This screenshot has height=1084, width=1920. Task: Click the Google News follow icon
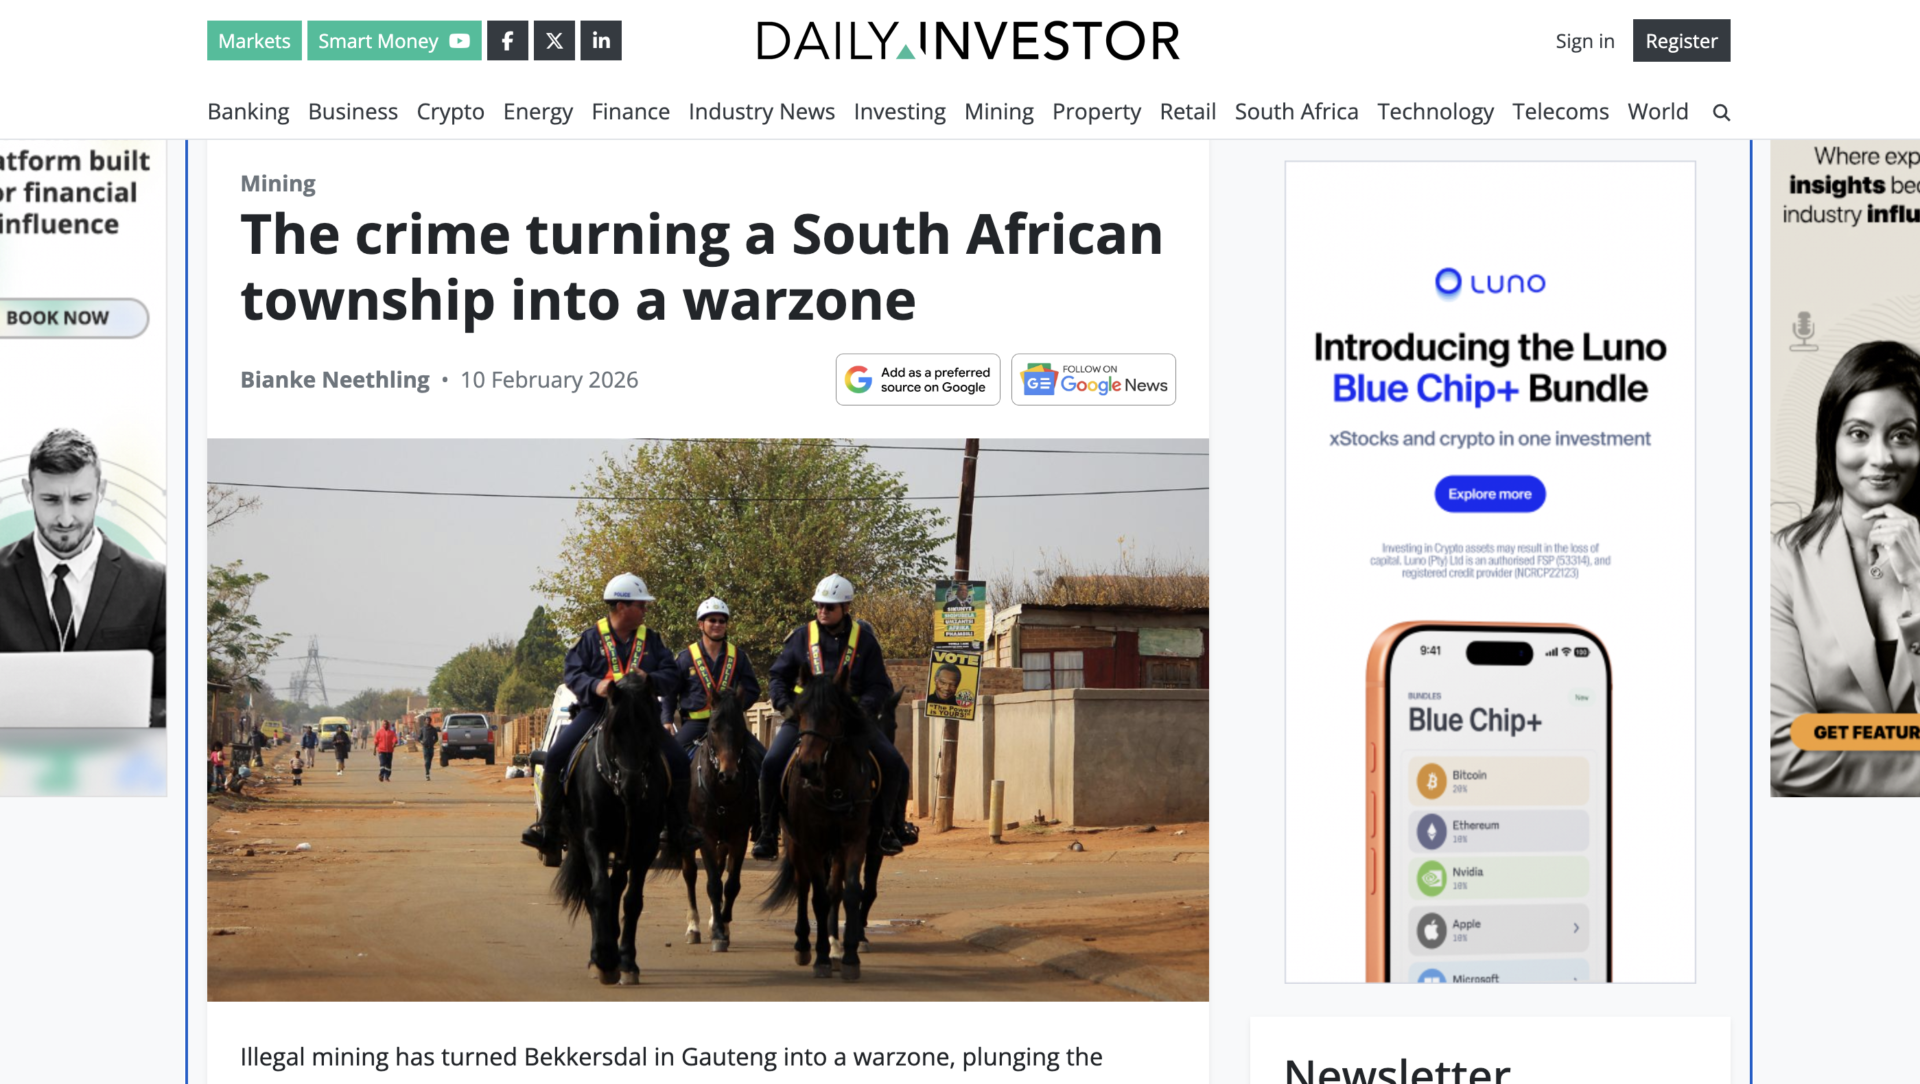[1039, 380]
